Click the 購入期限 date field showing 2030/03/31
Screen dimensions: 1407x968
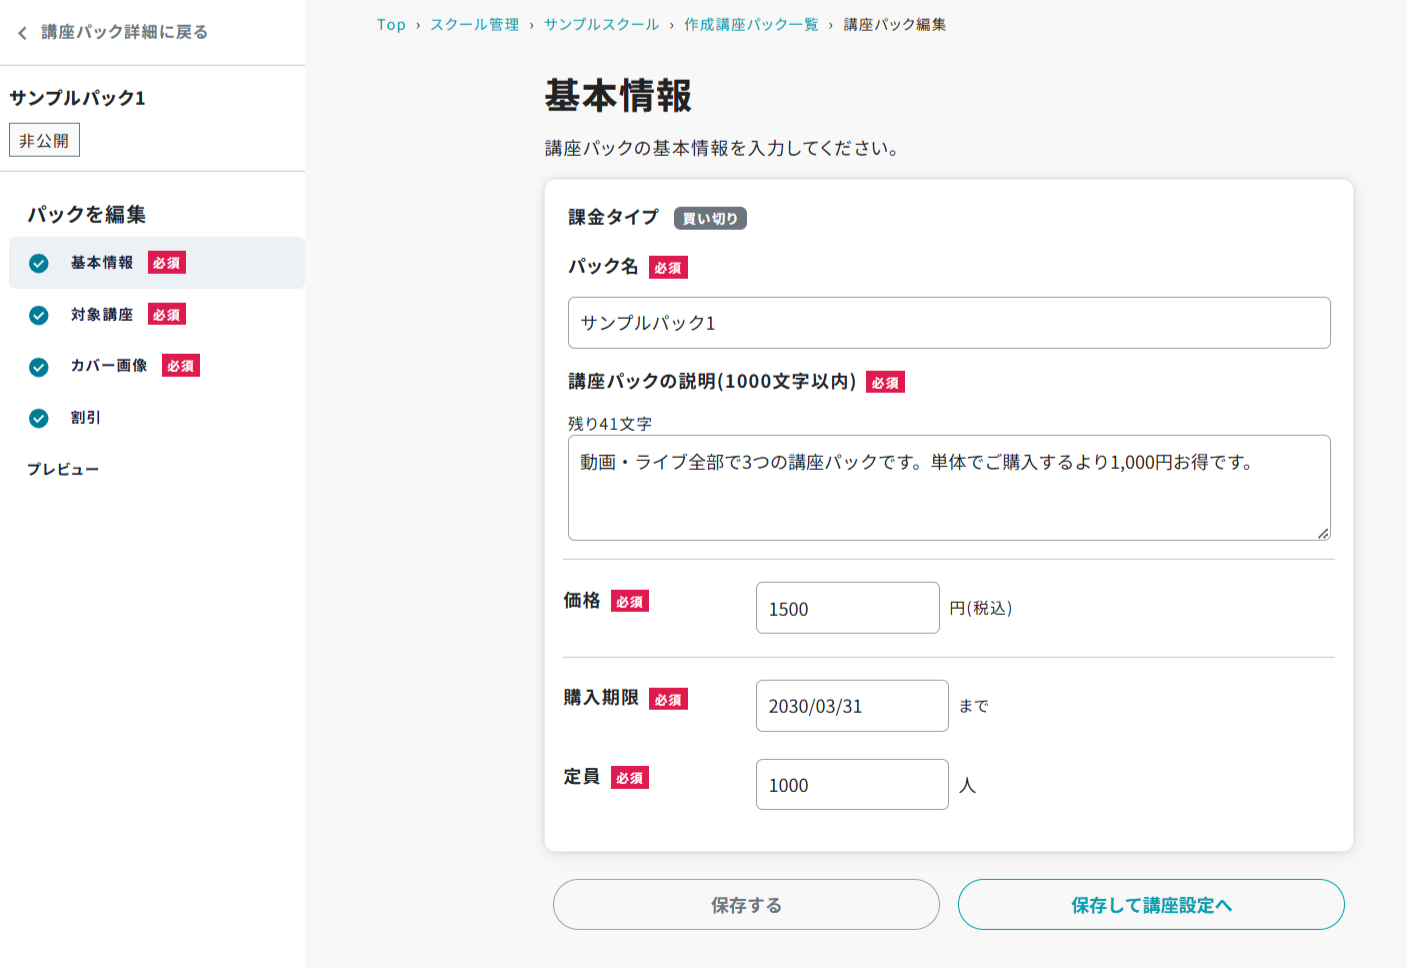coord(851,706)
